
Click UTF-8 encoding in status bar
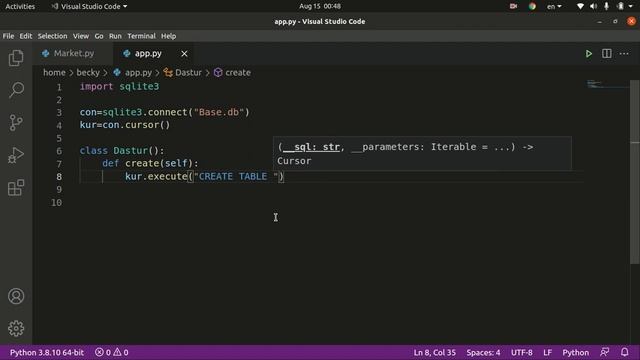point(522,352)
